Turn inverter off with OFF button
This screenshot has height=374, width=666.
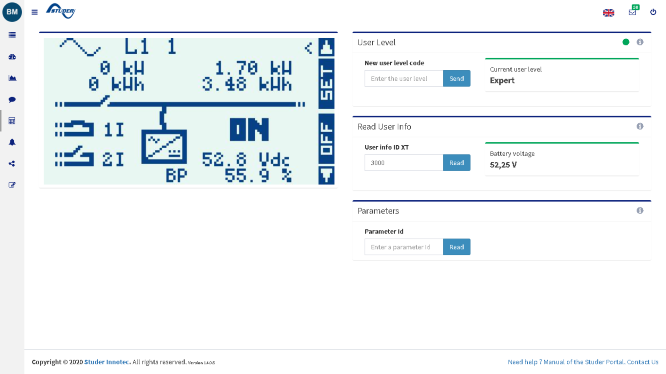pos(326,139)
